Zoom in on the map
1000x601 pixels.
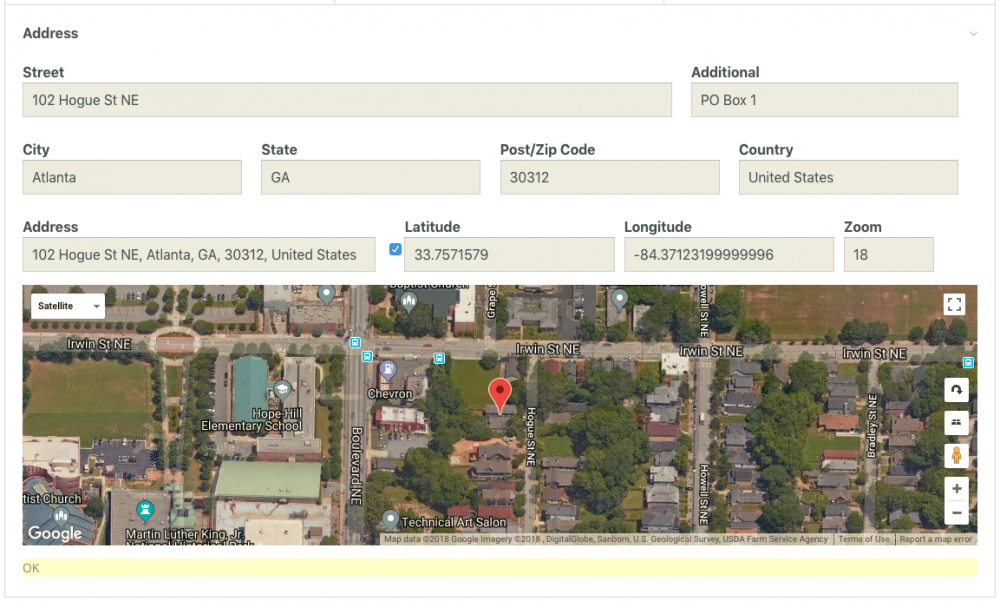956,489
